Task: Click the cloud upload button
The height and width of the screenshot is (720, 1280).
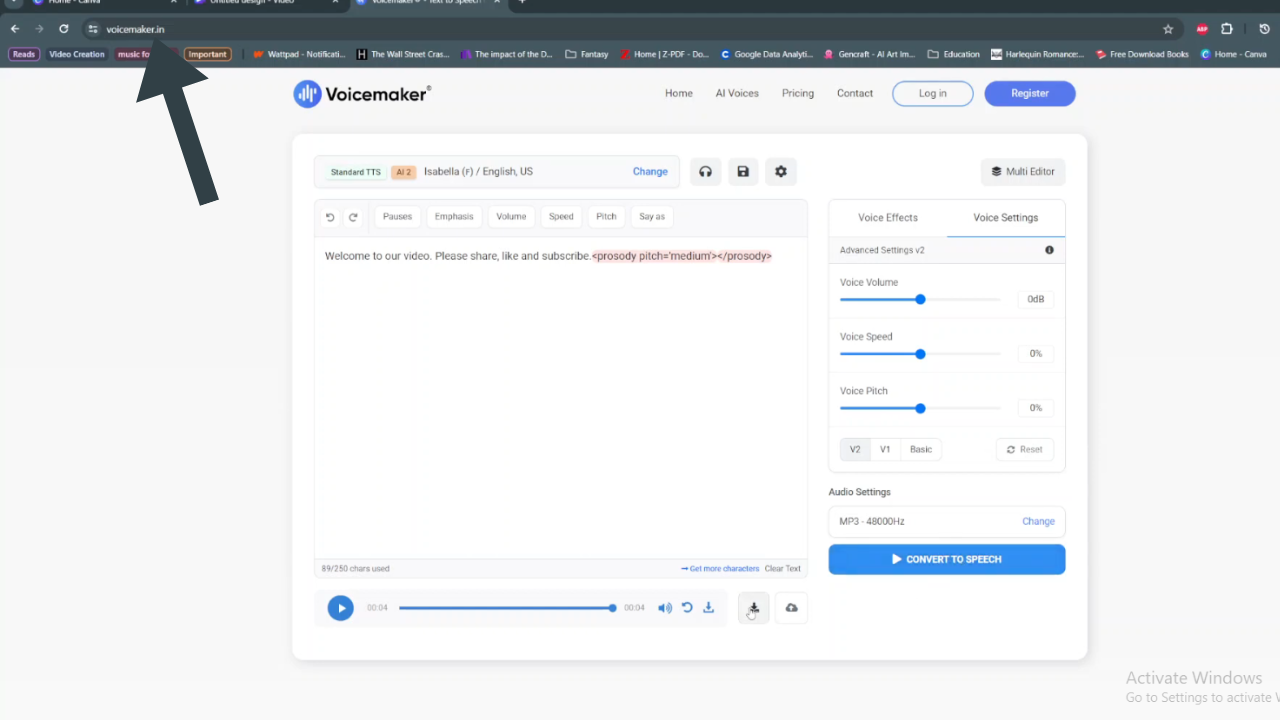Action: tap(791, 608)
